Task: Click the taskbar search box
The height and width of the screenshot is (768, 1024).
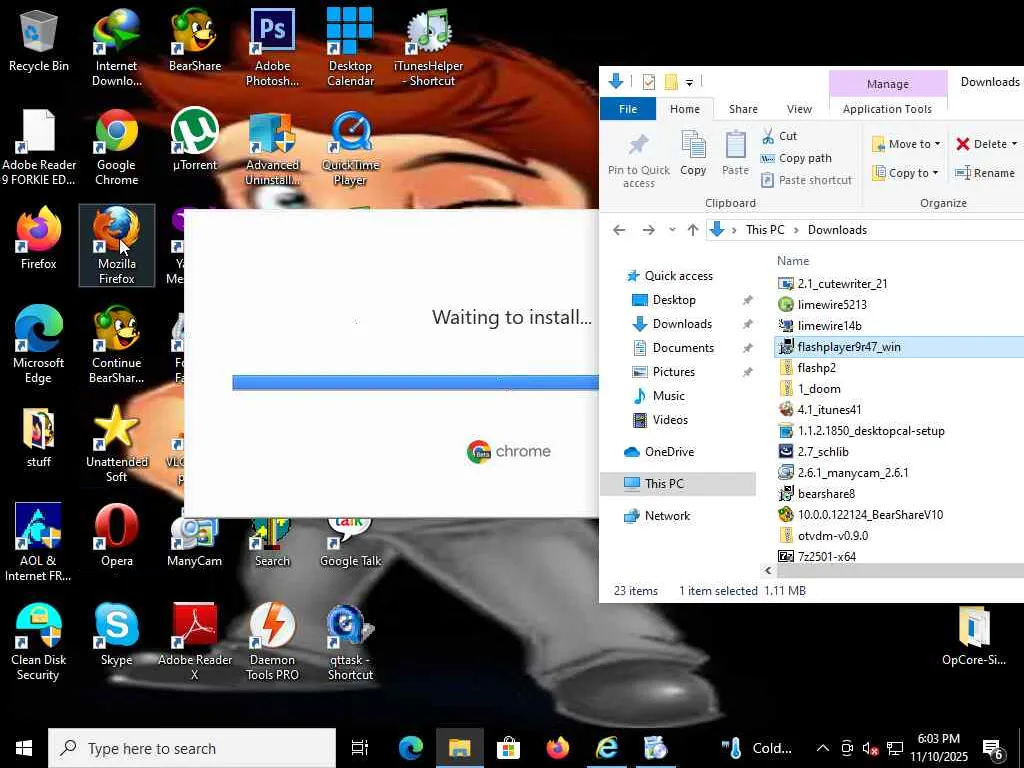Action: (x=192, y=748)
